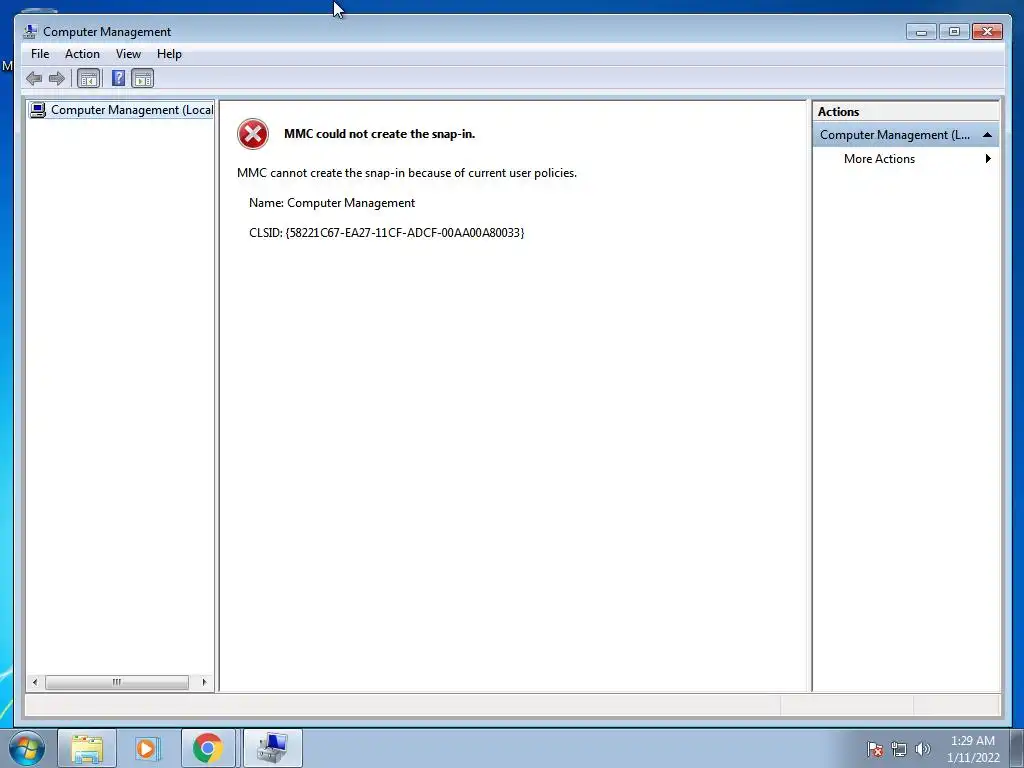Click the network tray icon
Viewport: 1024px width, 768px height.
[899, 749]
